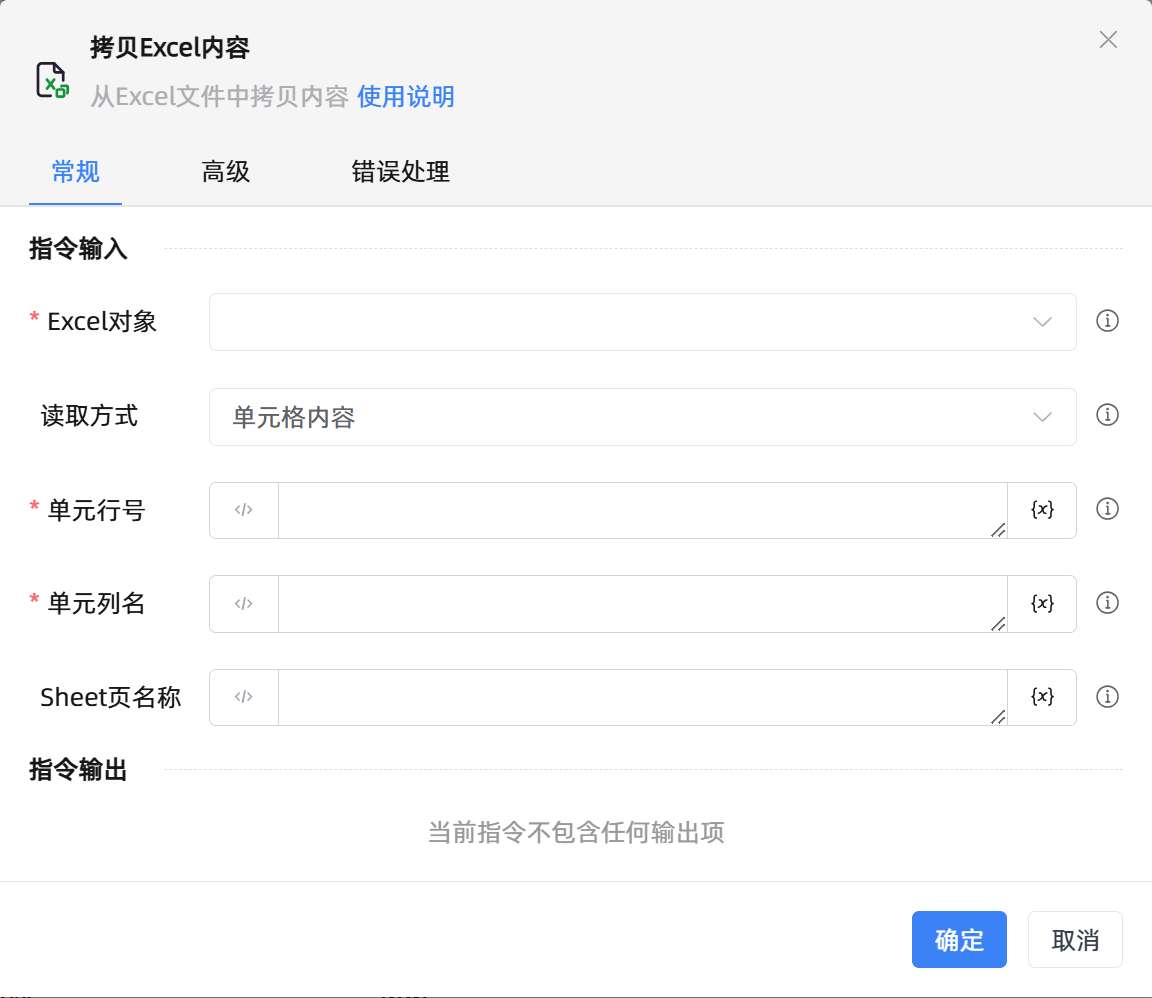Switch to the 错误处理 tab

(x=400, y=172)
